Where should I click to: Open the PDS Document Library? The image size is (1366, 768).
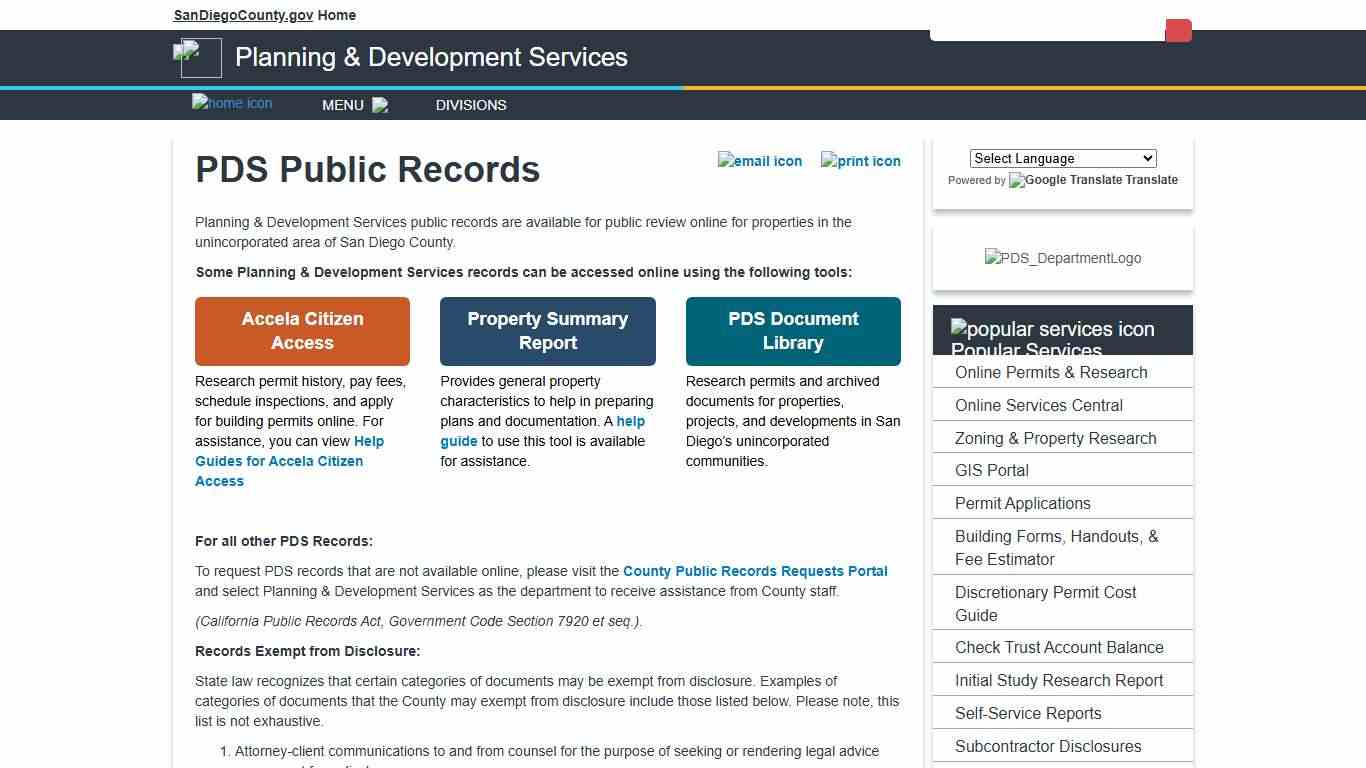coord(792,331)
